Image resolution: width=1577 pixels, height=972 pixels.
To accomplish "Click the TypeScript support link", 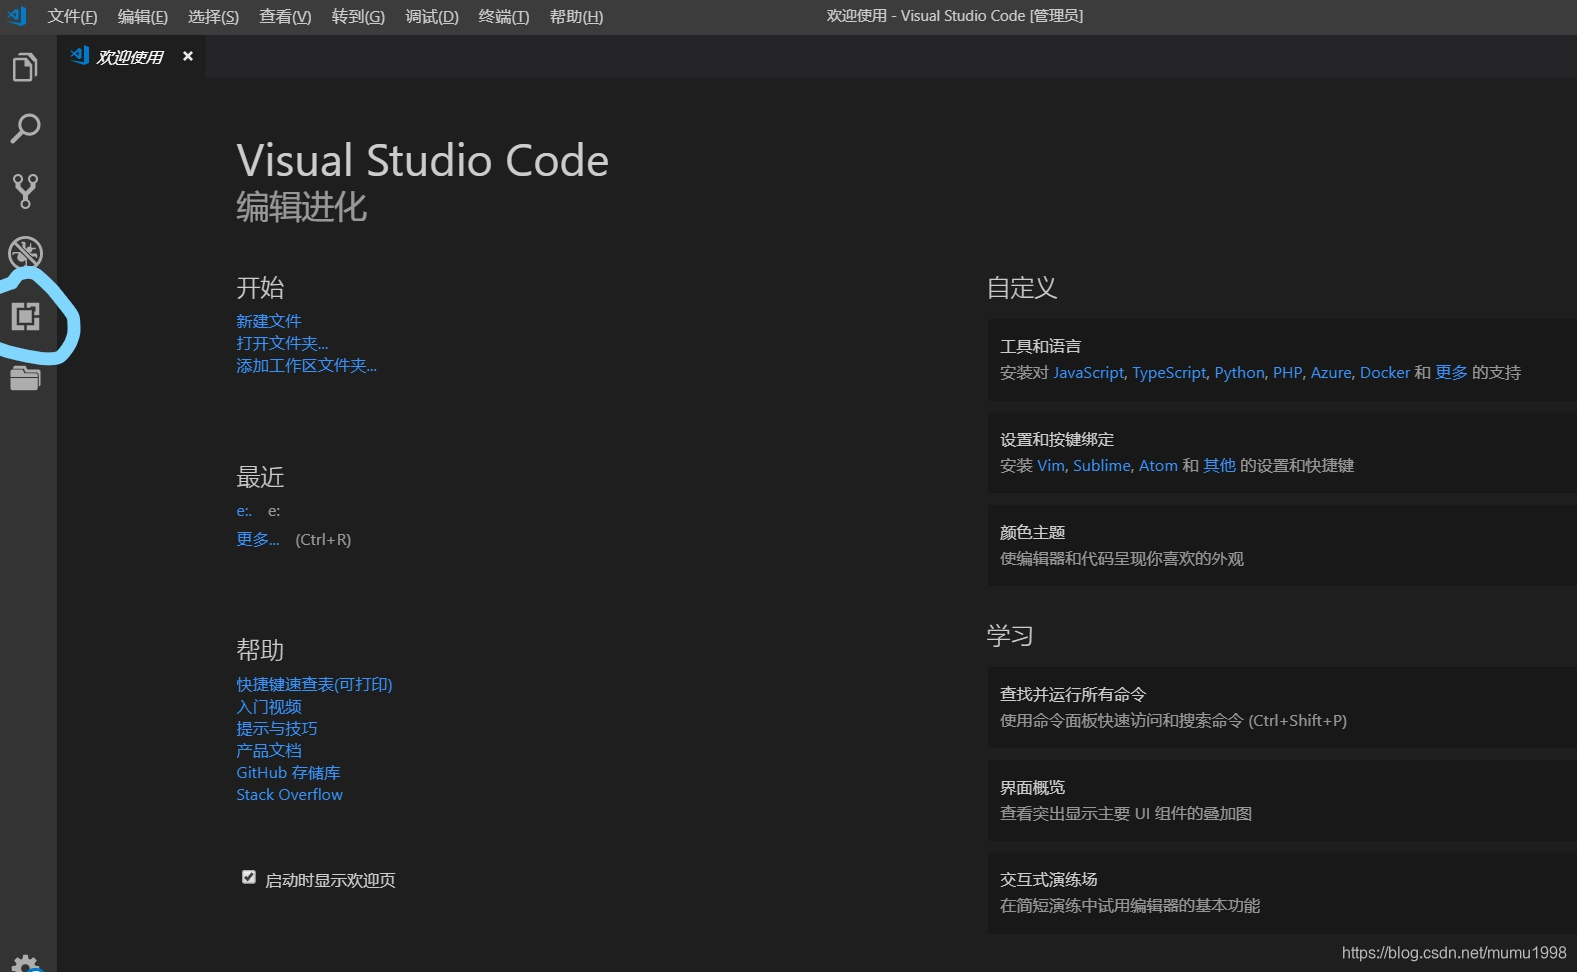I will tap(1169, 372).
